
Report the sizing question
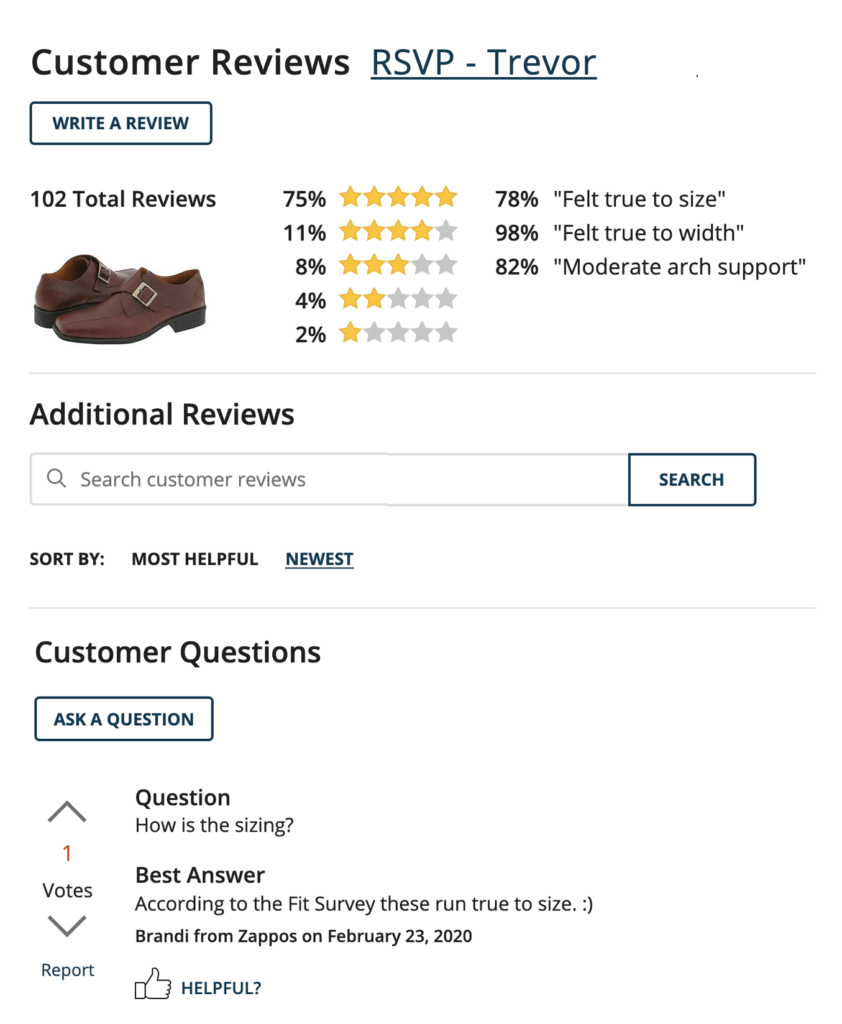click(66, 969)
